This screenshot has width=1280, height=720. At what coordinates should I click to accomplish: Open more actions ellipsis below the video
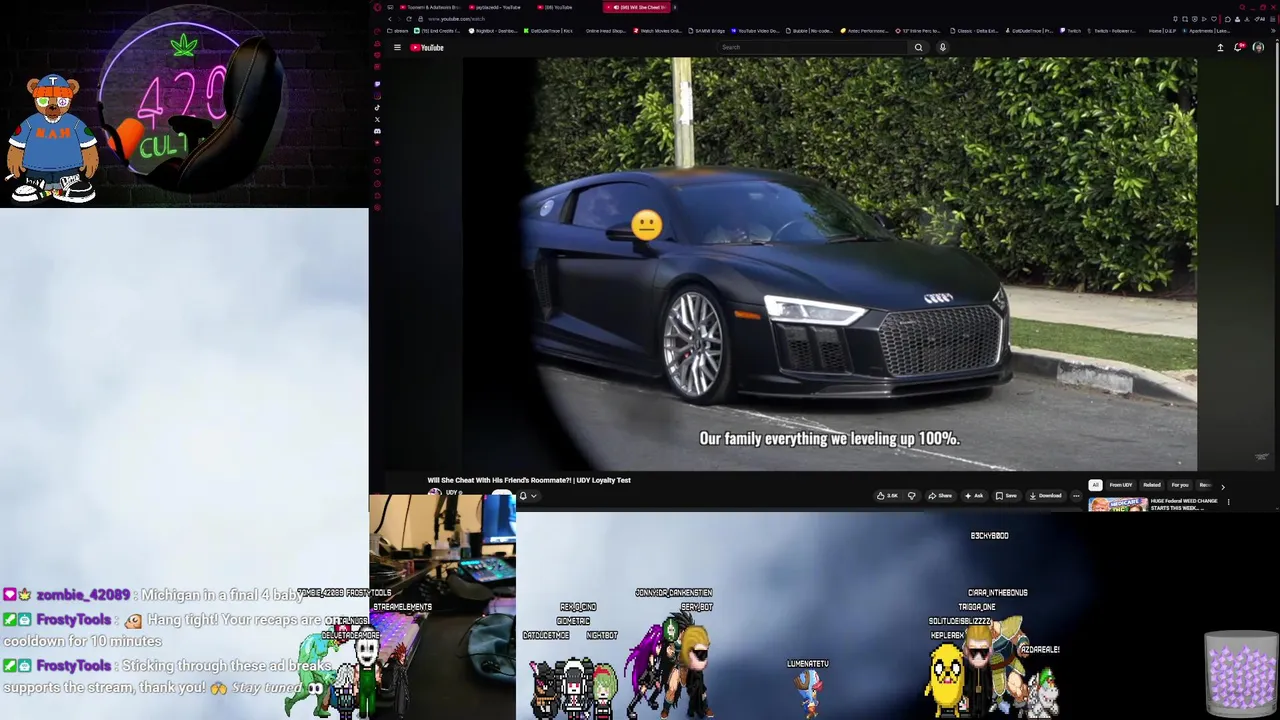[1076, 496]
